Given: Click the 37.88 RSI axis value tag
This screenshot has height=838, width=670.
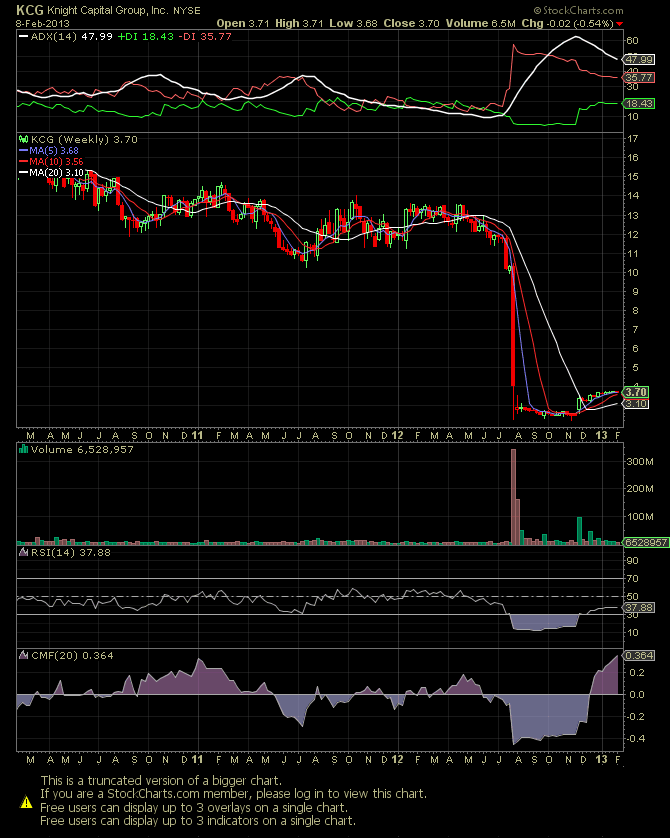Looking at the screenshot, I should pyautogui.click(x=639, y=608).
